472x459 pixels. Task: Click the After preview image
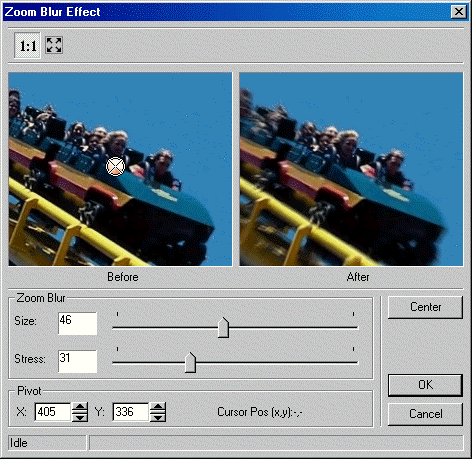click(x=351, y=169)
